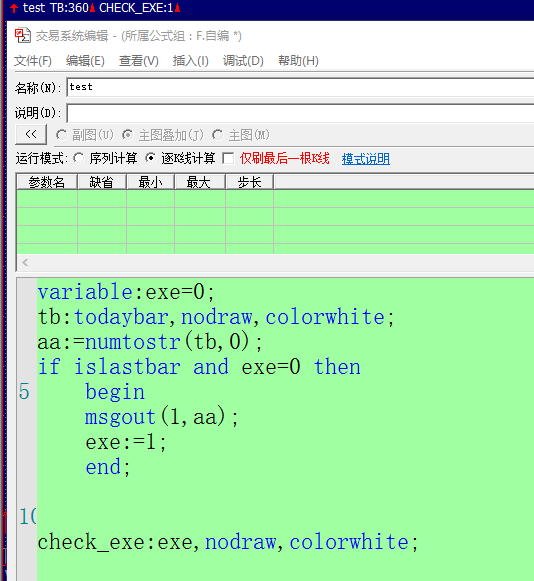Open the 模式说明 link
The height and width of the screenshot is (581, 534).
pos(365,159)
